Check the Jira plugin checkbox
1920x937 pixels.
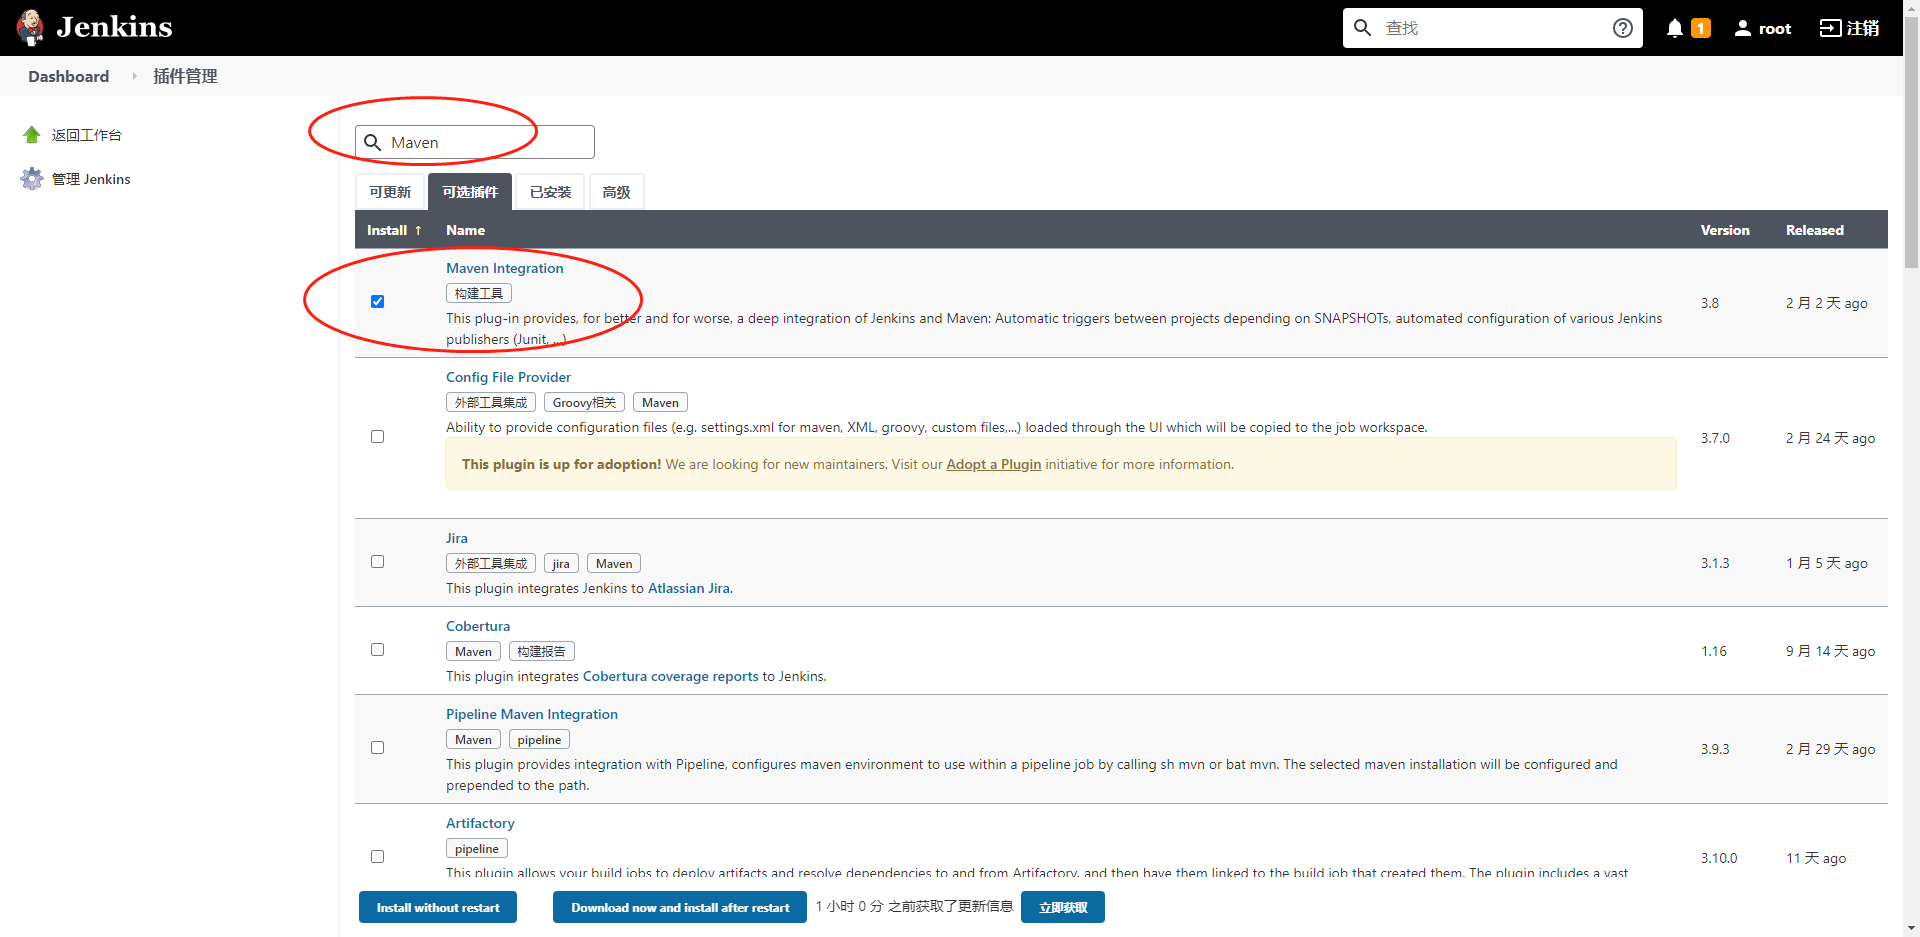tap(377, 561)
